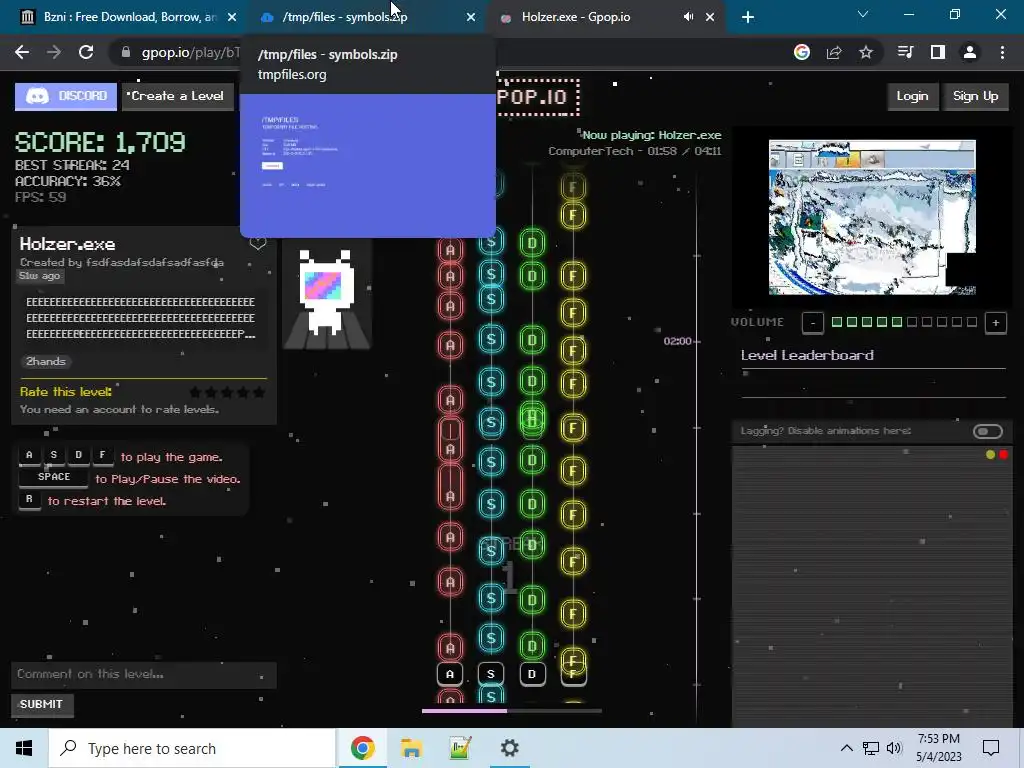This screenshot has width=1024, height=768.
Task: Select the 2hands tag
Action: (x=46, y=361)
